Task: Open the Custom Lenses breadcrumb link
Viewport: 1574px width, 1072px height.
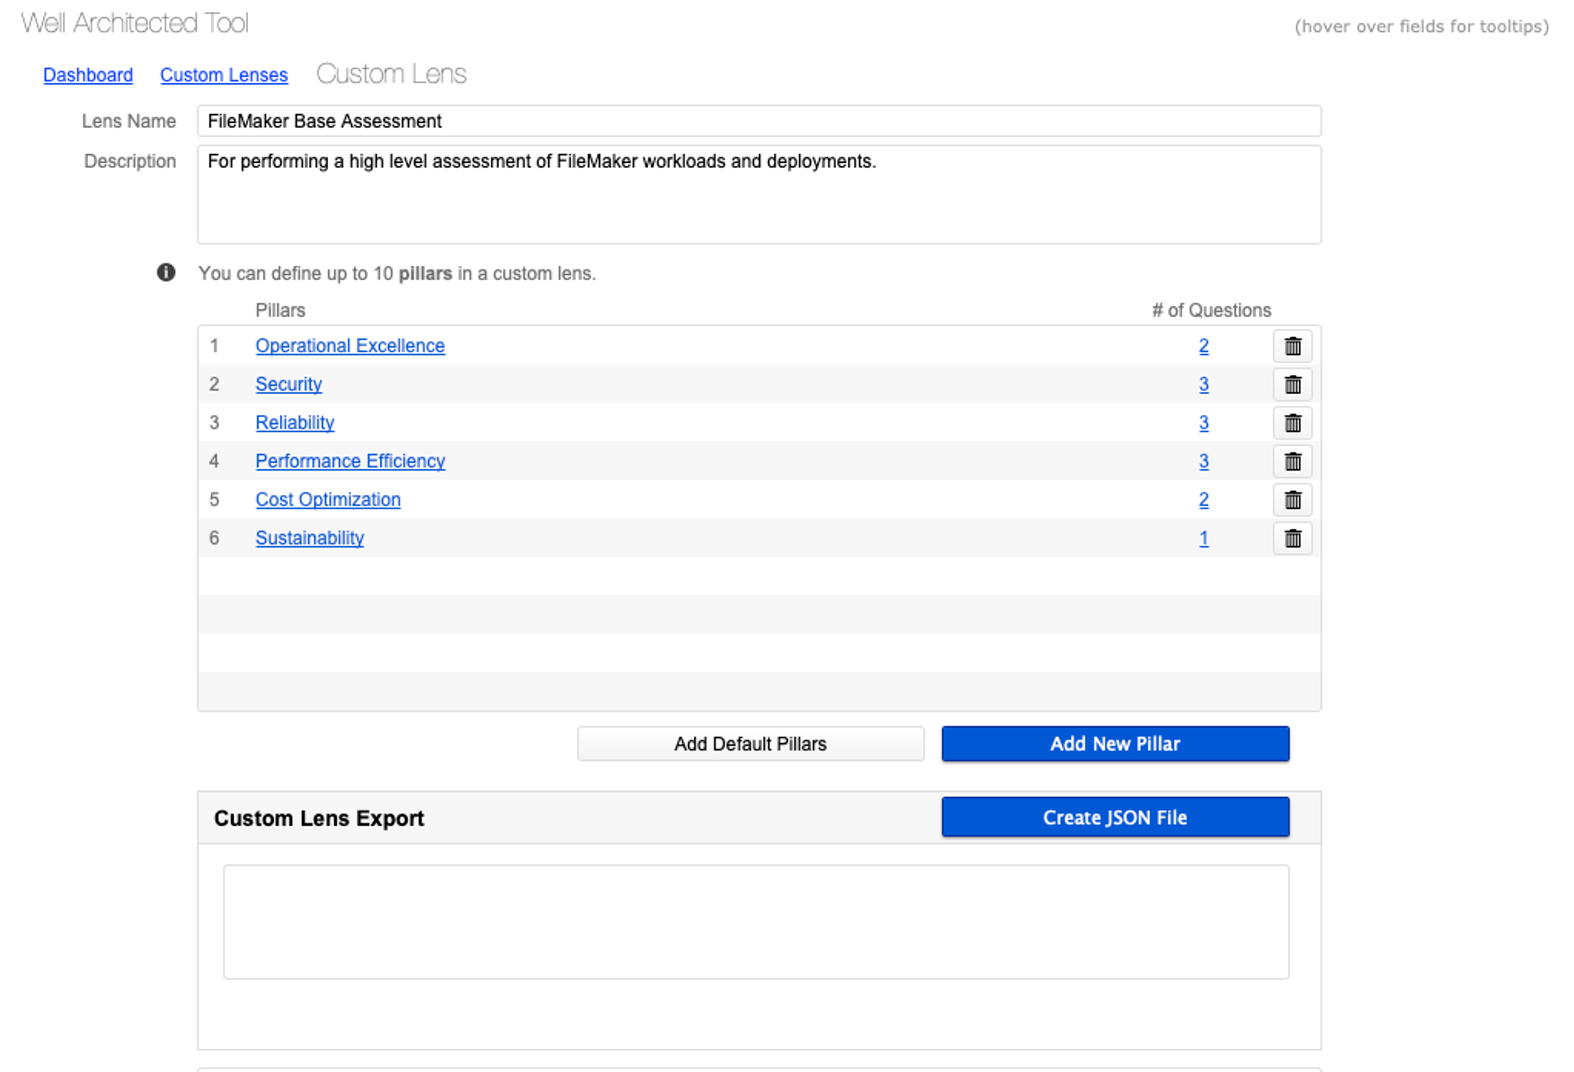Action: [224, 75]
